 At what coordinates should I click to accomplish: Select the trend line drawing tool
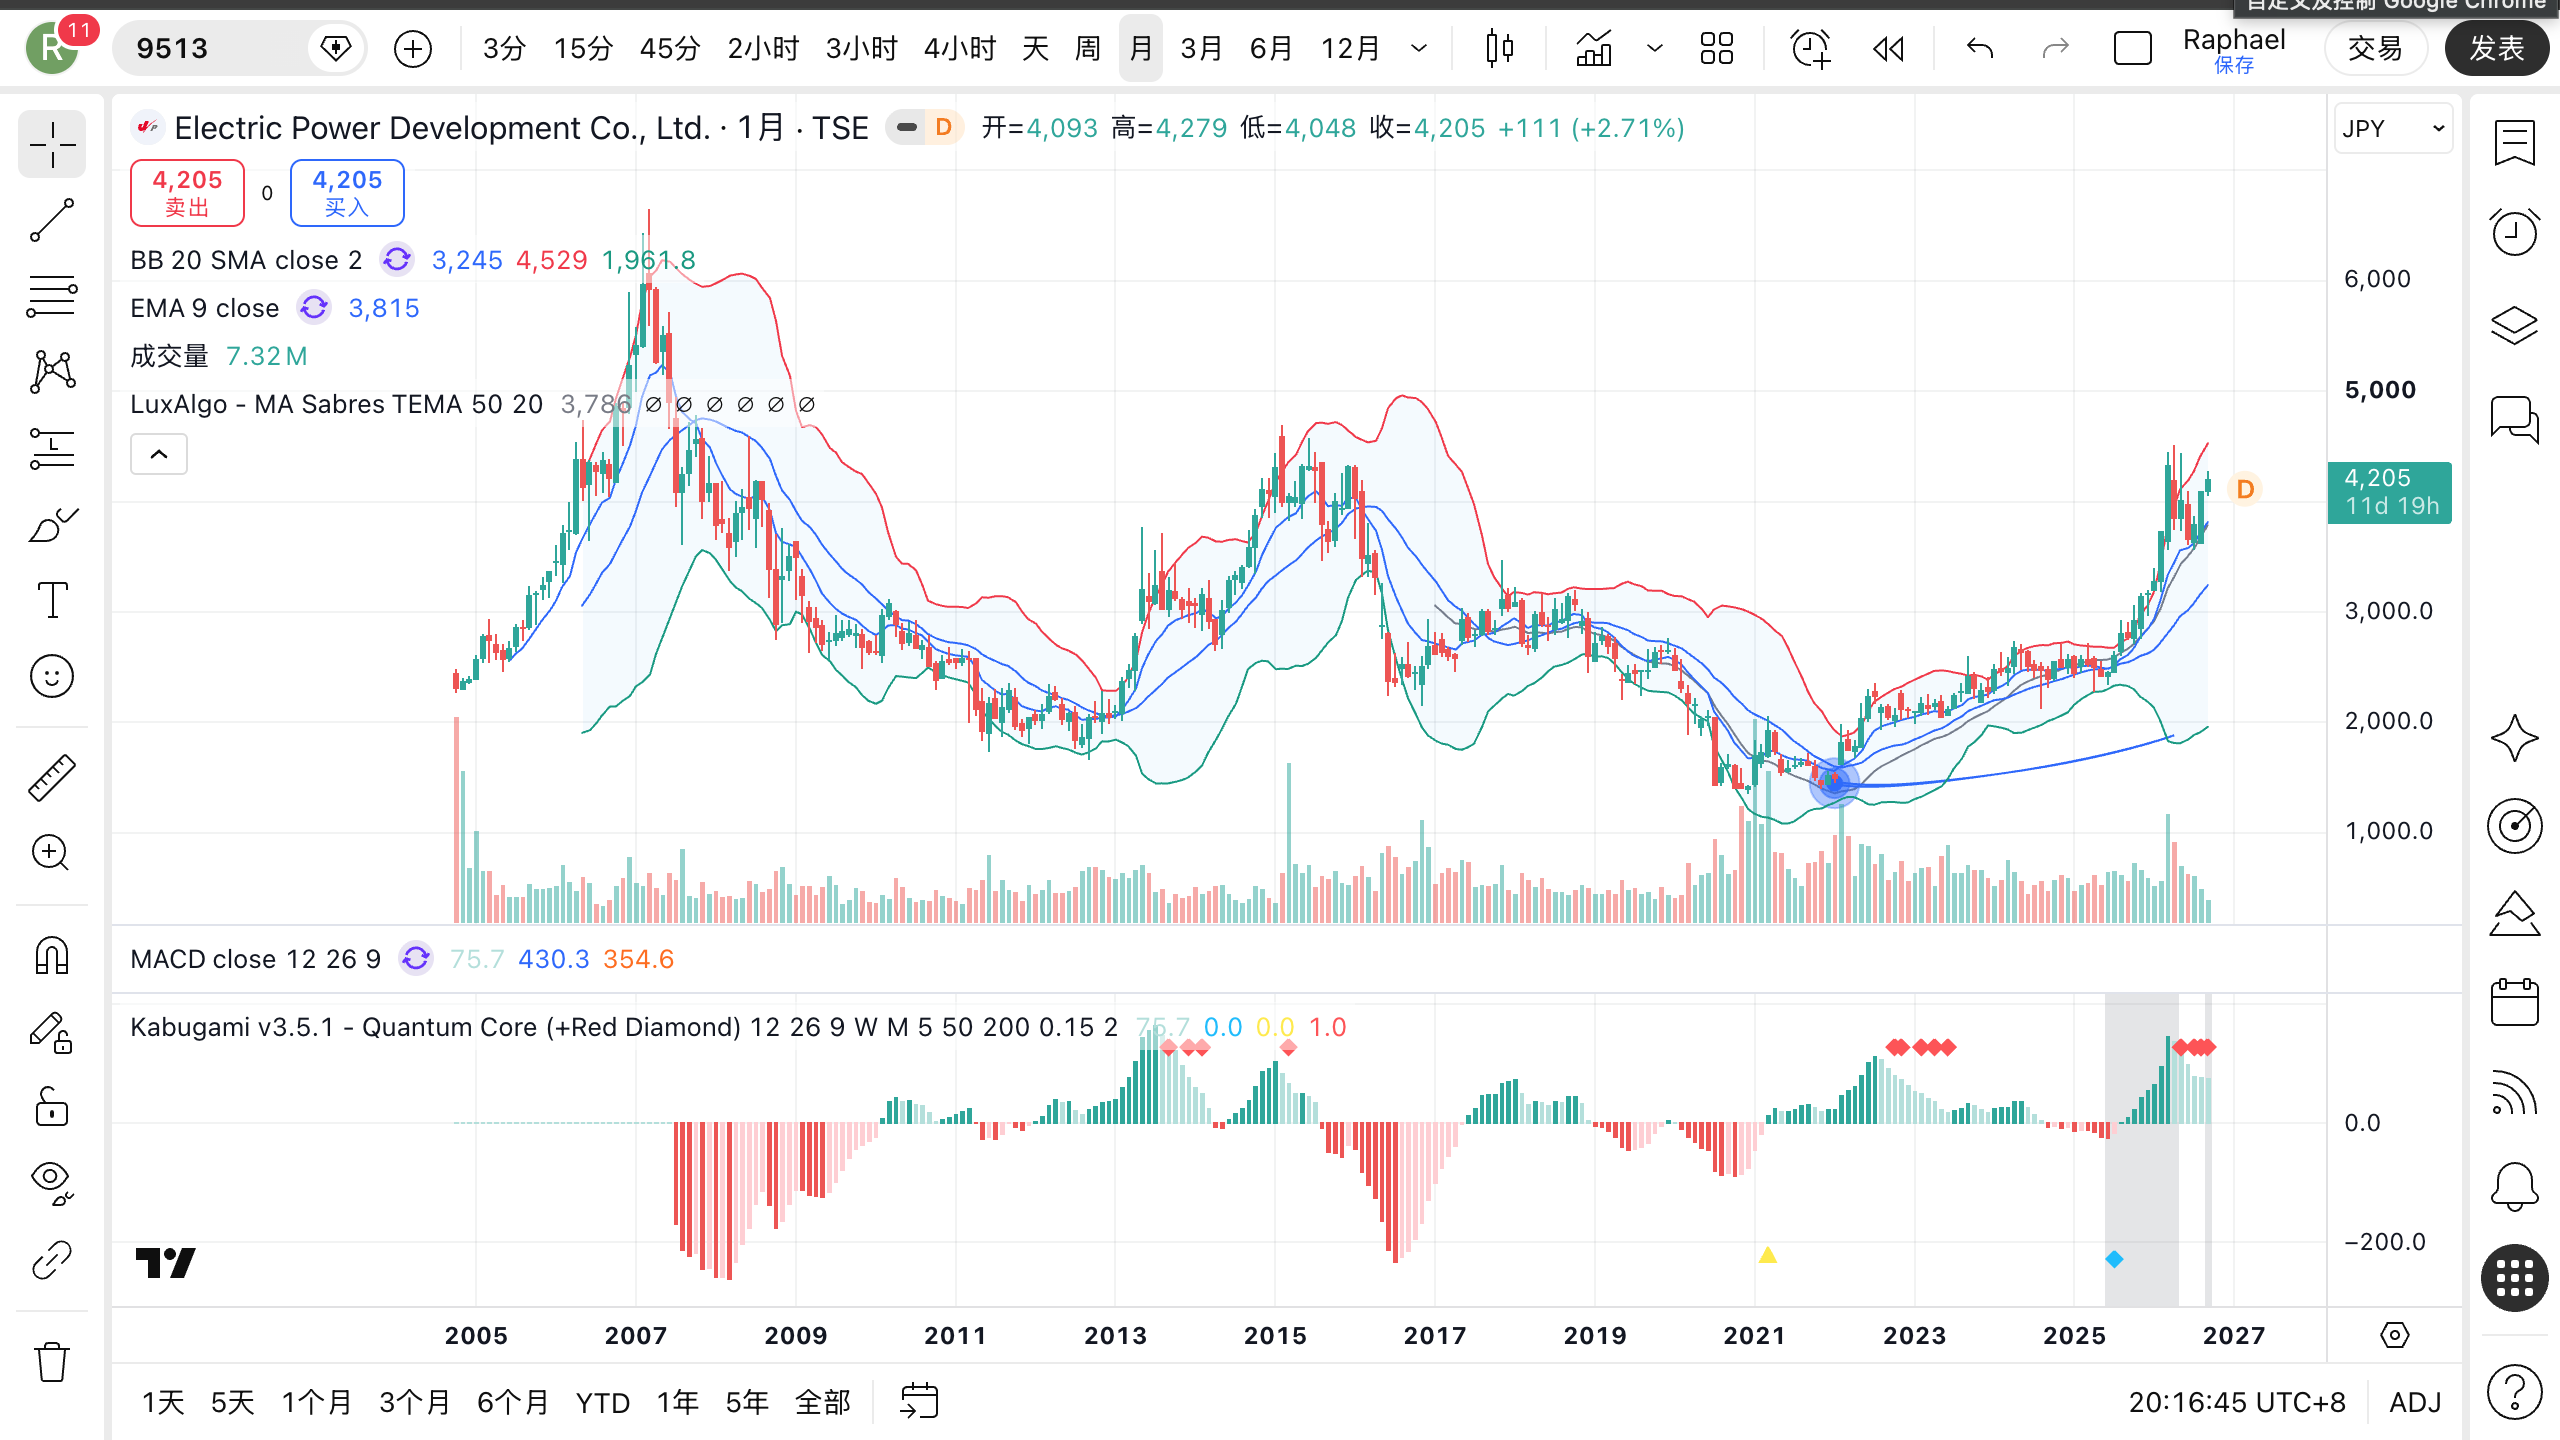point(52,220)
